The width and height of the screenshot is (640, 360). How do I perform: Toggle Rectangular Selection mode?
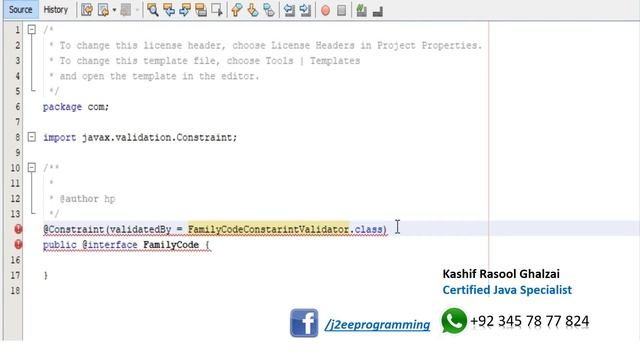pos(217,10)
